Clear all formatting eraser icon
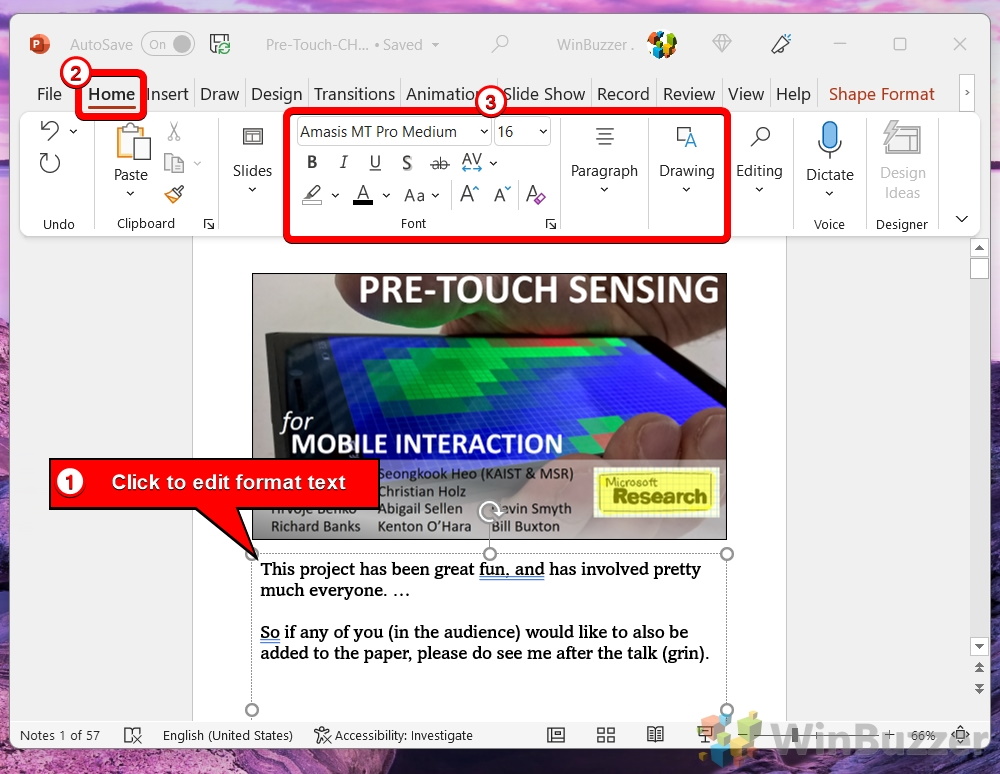 tap(535, 194)
